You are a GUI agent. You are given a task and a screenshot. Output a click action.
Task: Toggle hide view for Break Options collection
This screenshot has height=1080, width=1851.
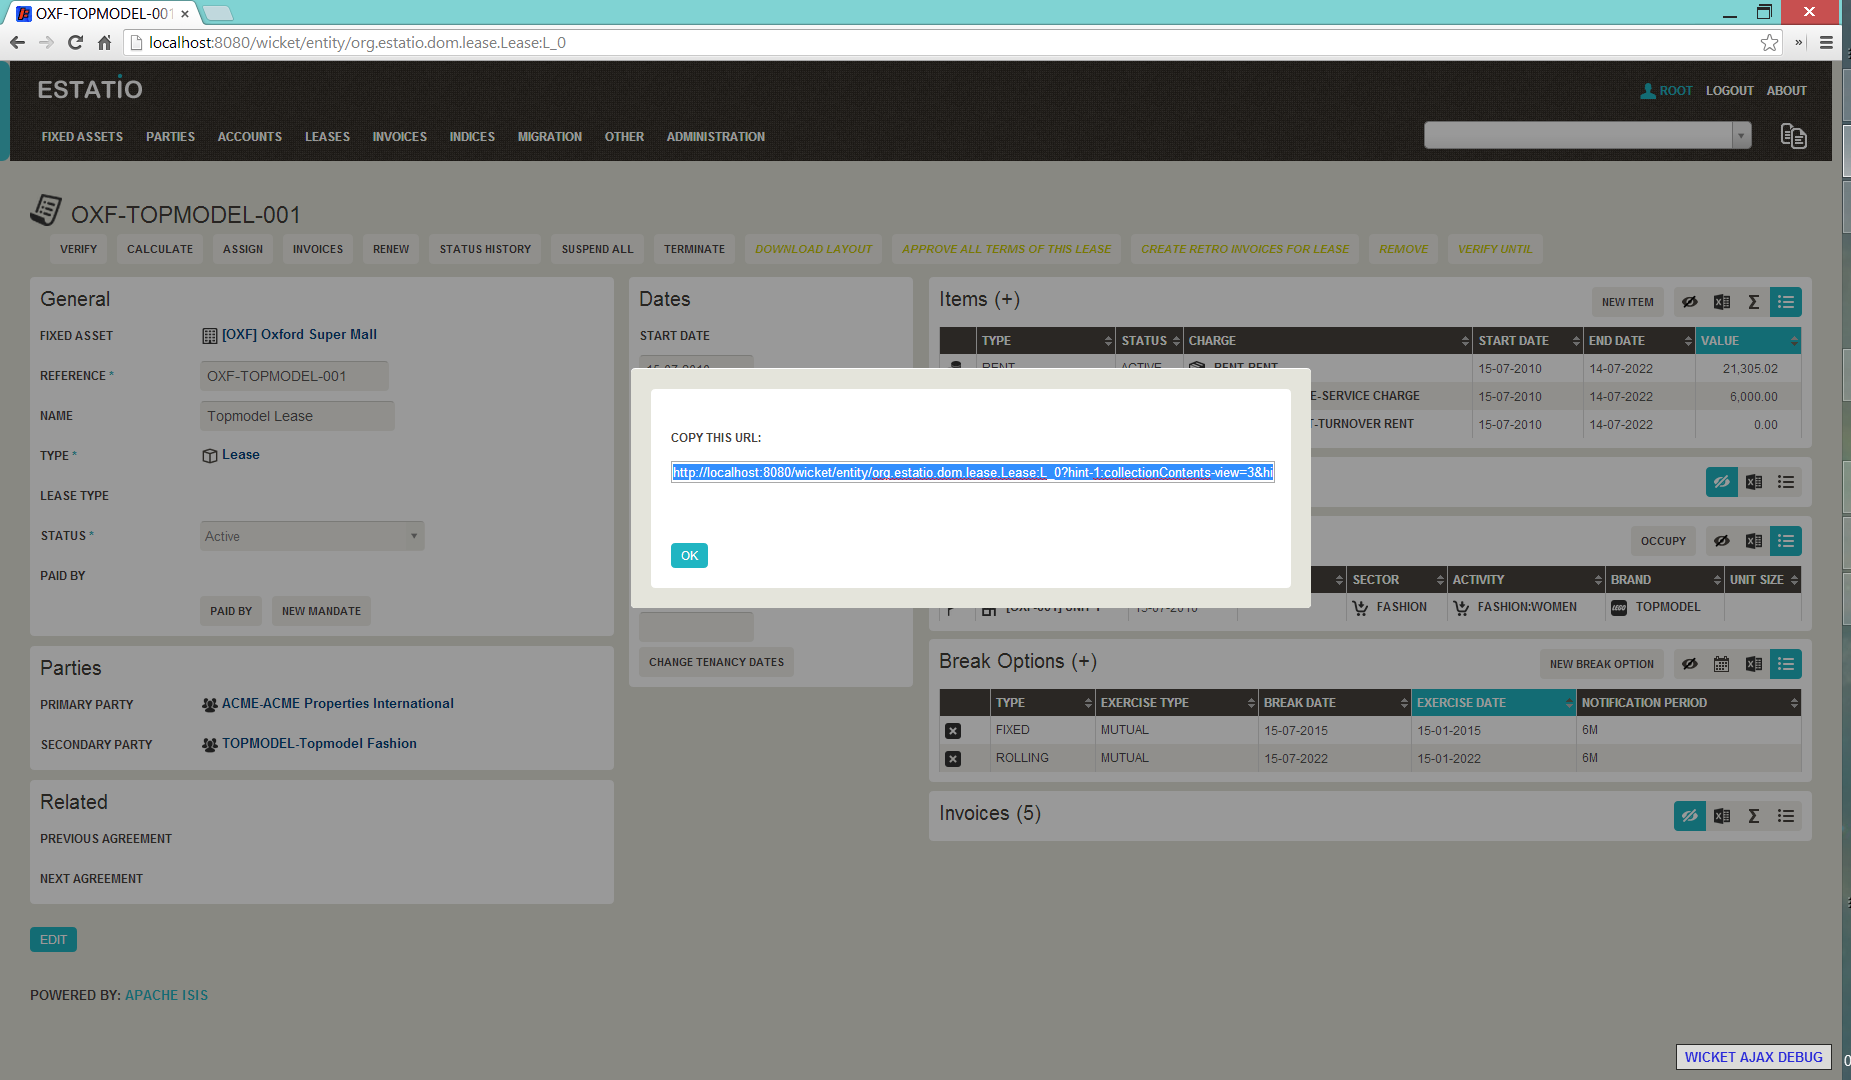(1689, 664)
